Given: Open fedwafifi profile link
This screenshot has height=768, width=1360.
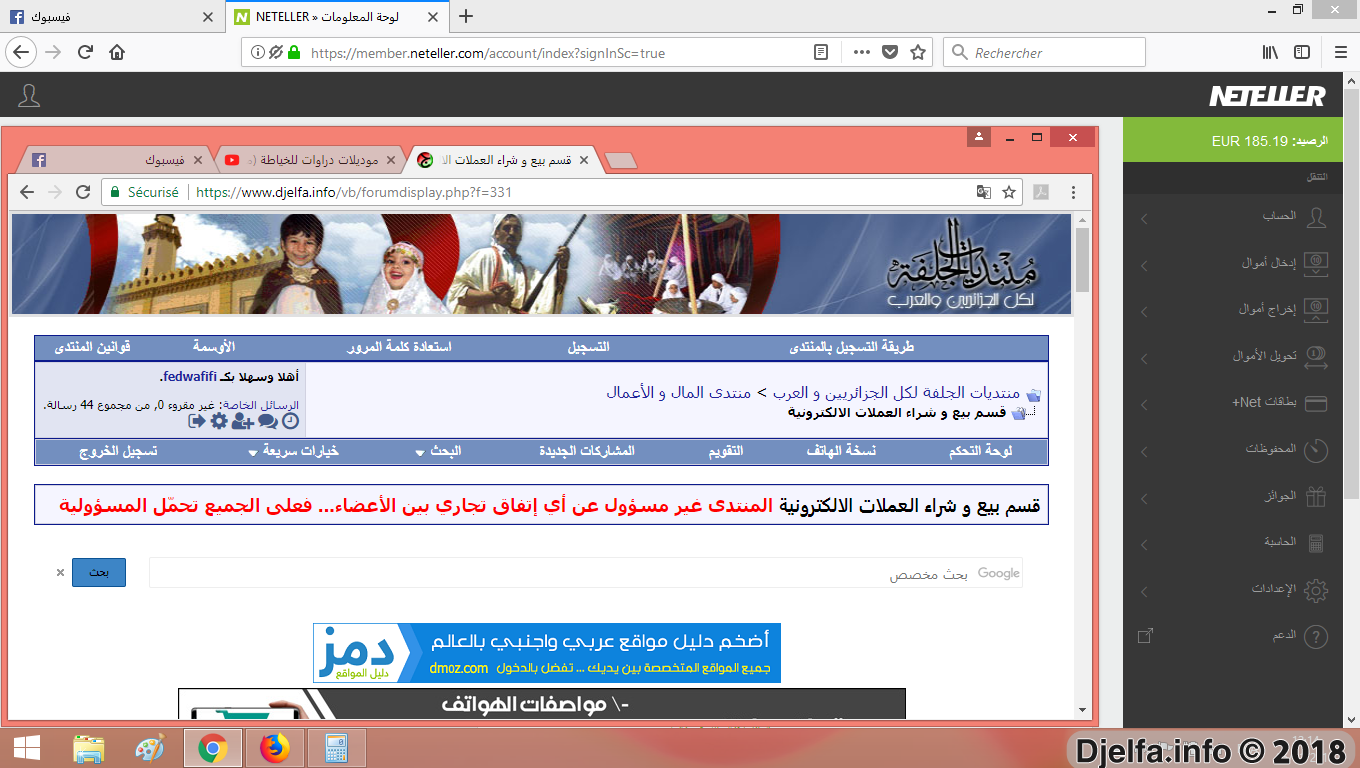Looking at the screenshot, I should coord(188,378).
